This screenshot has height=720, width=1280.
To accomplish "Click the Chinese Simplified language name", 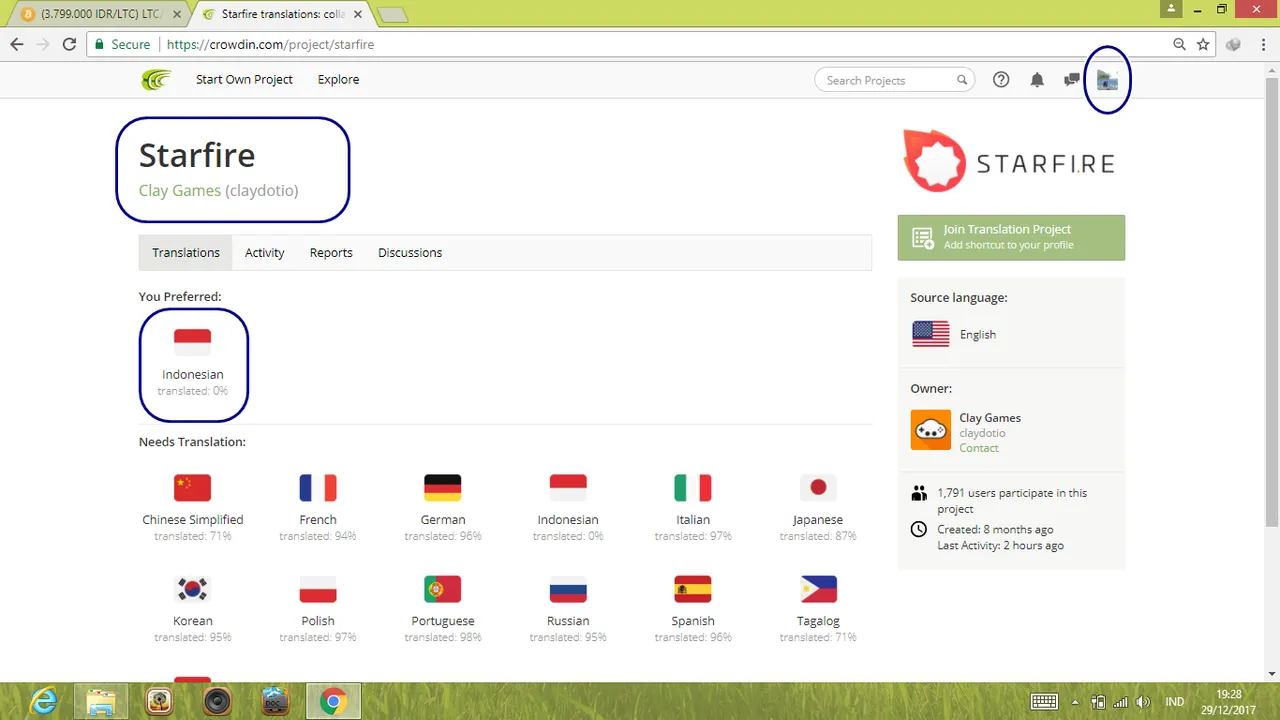I will tap(193, 520).
